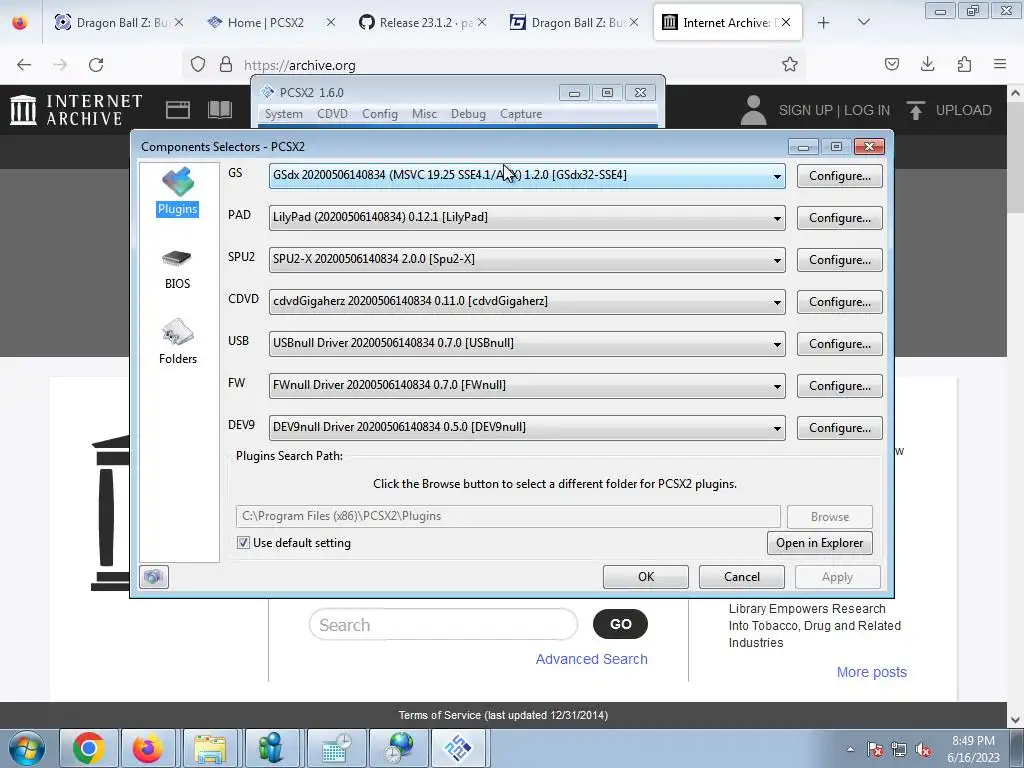Open the Firefox hamburger menu
The image size is (1024, 768).
(x=1000, y=64)
